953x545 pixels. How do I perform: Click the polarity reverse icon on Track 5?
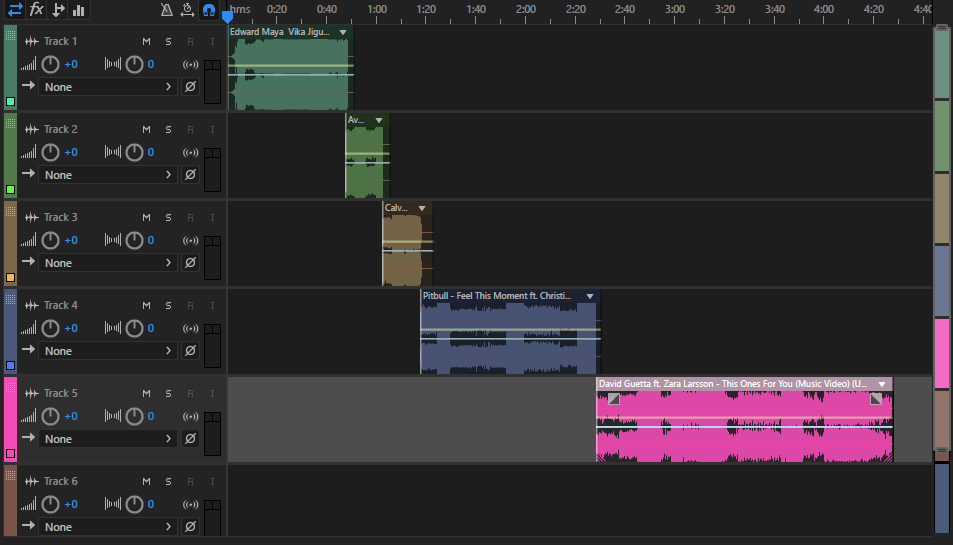190,439
